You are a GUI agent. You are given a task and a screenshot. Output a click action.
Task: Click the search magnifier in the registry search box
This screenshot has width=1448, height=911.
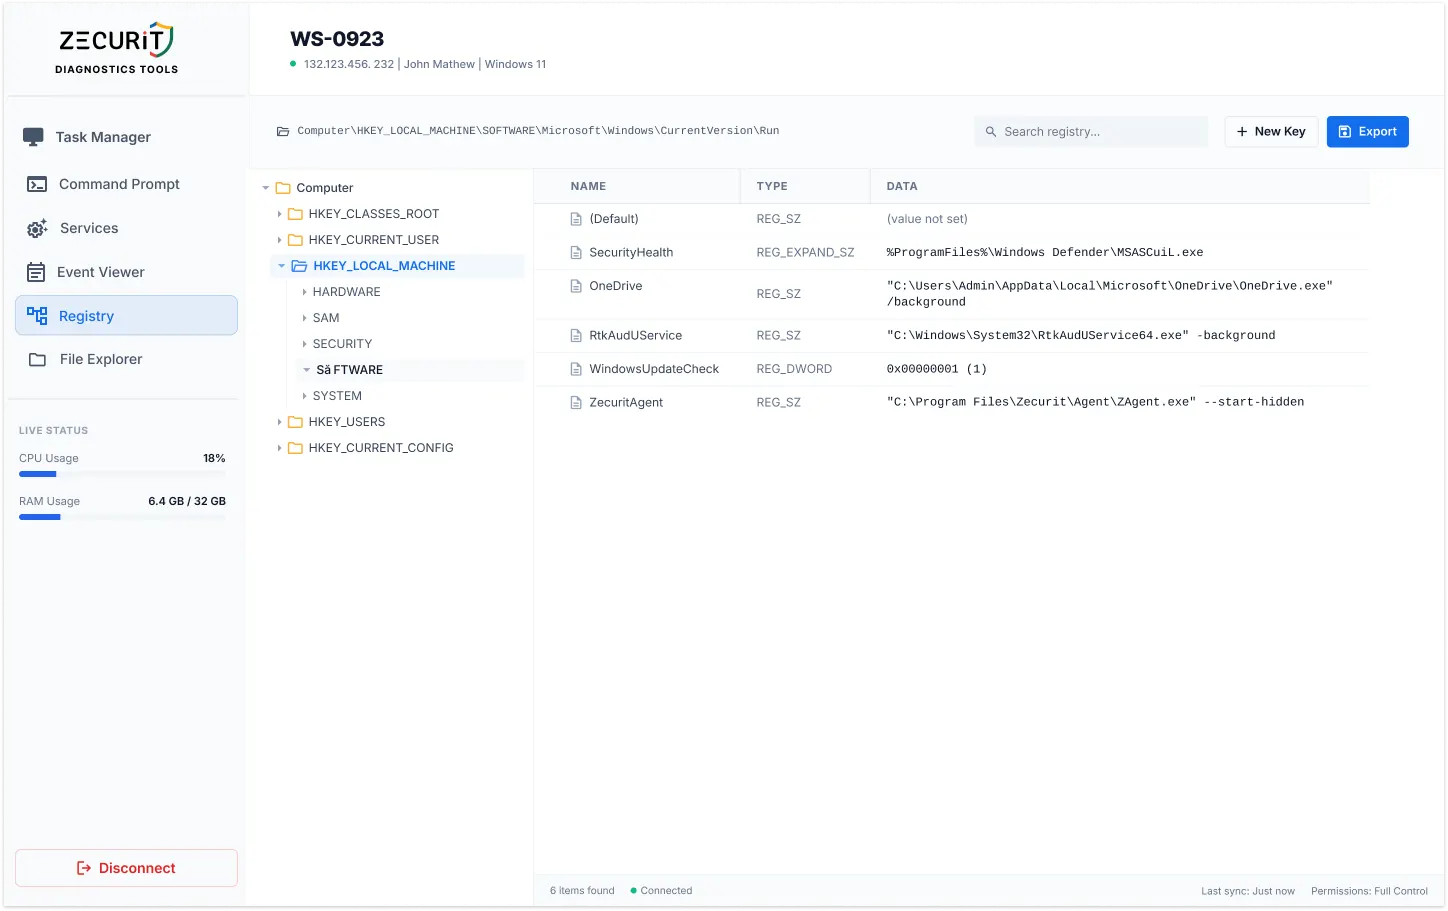tap(990, 131)
